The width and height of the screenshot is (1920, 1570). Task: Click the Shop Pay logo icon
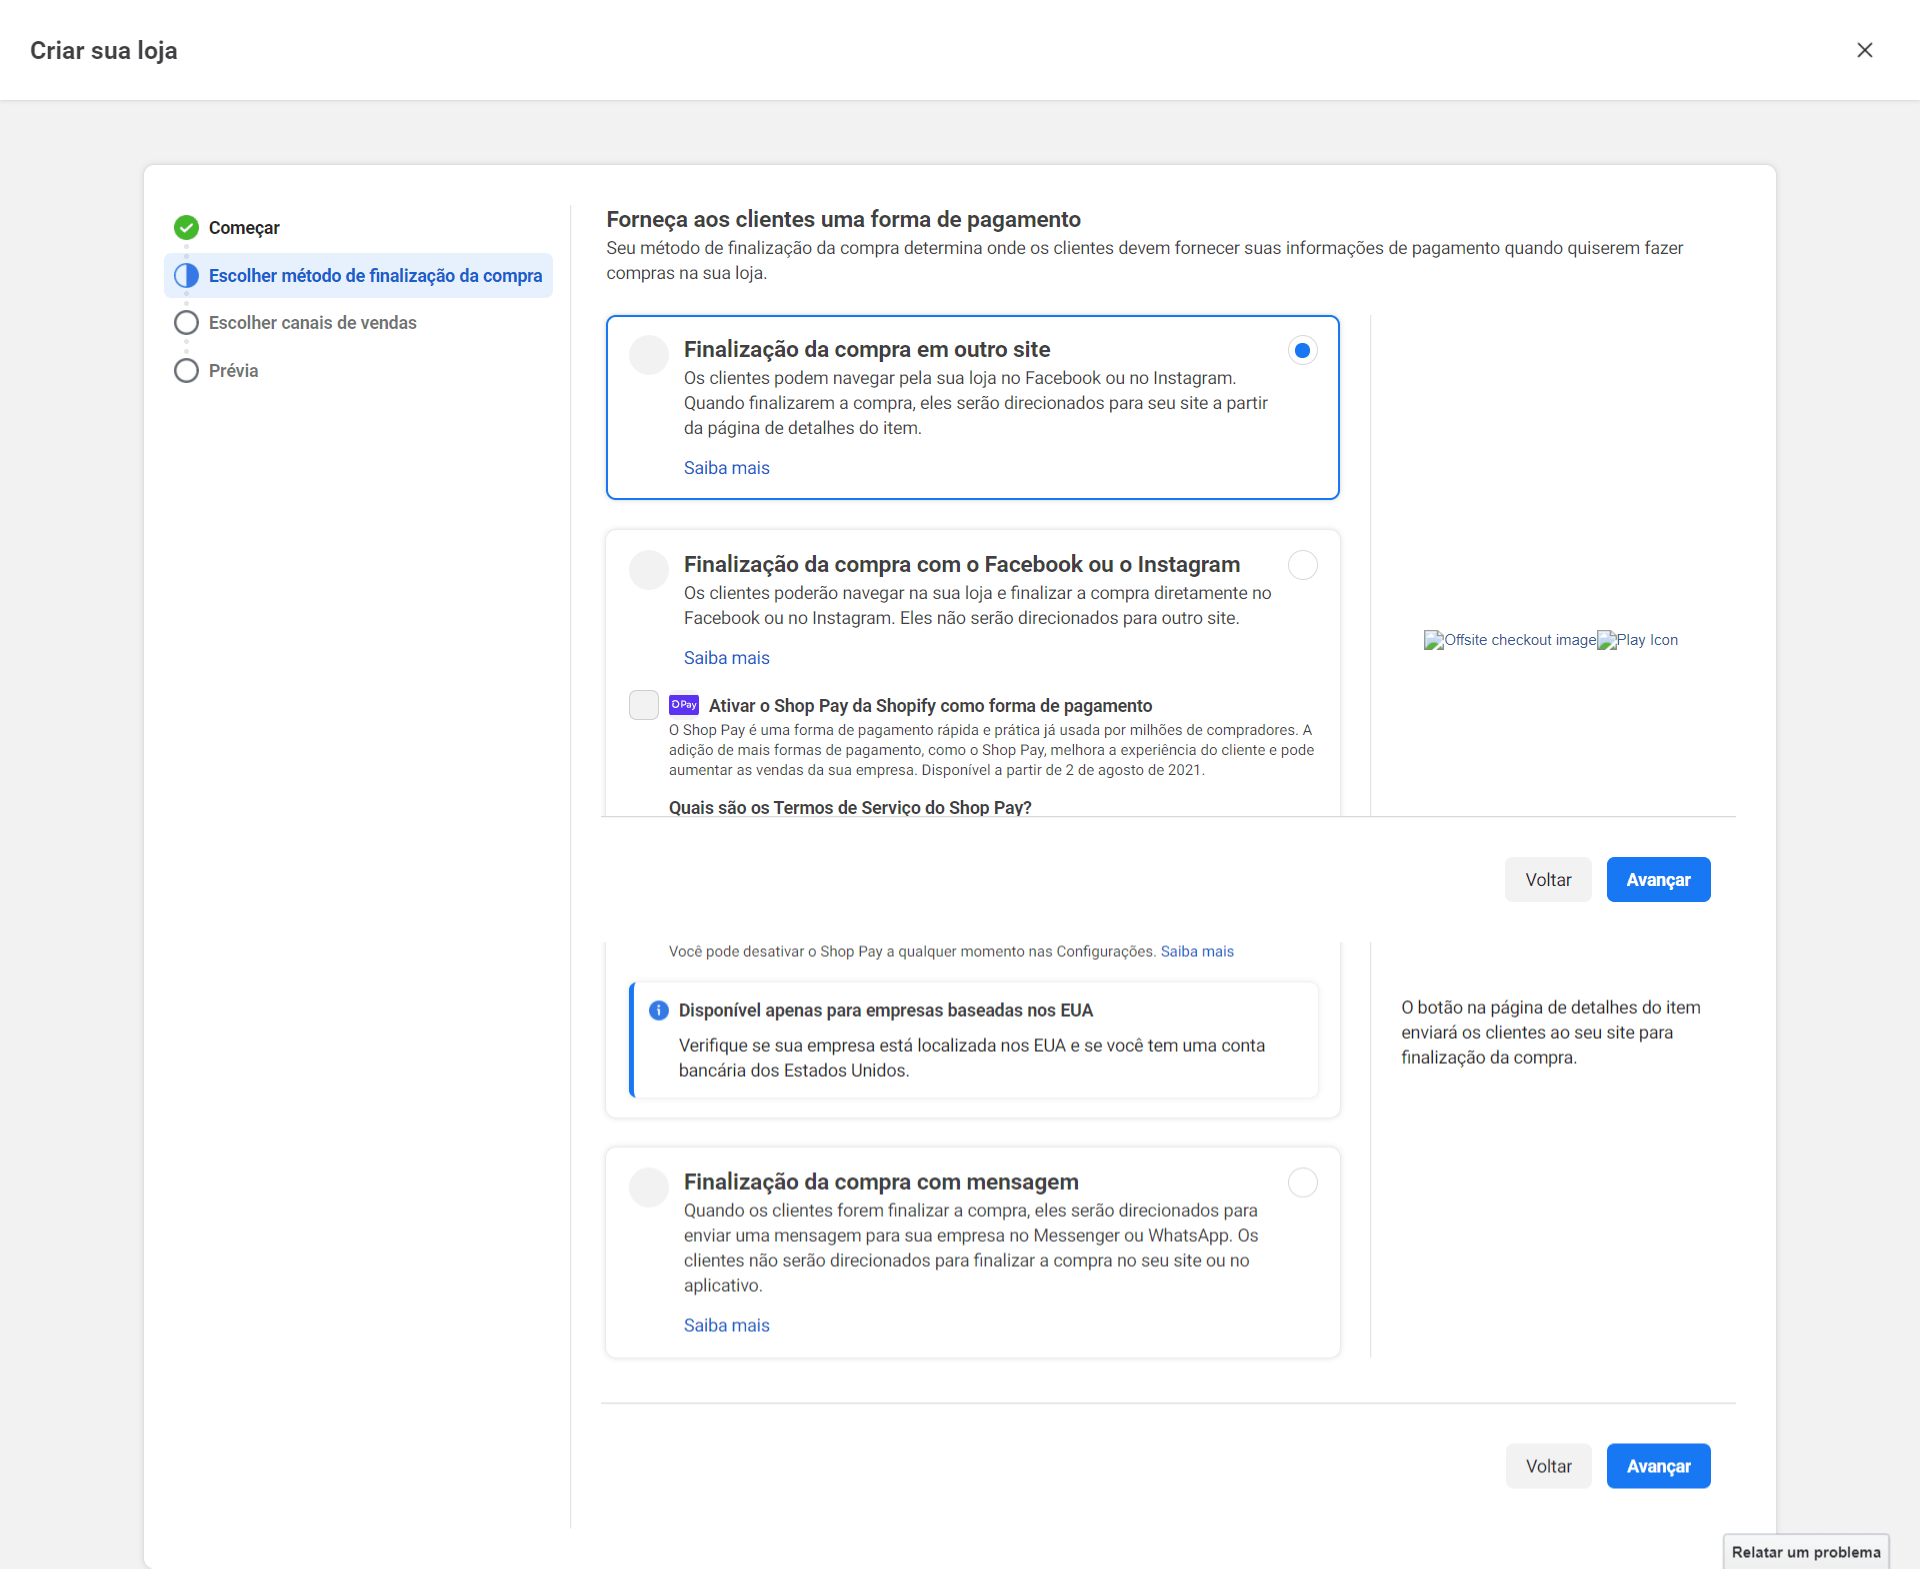[684, 705]
